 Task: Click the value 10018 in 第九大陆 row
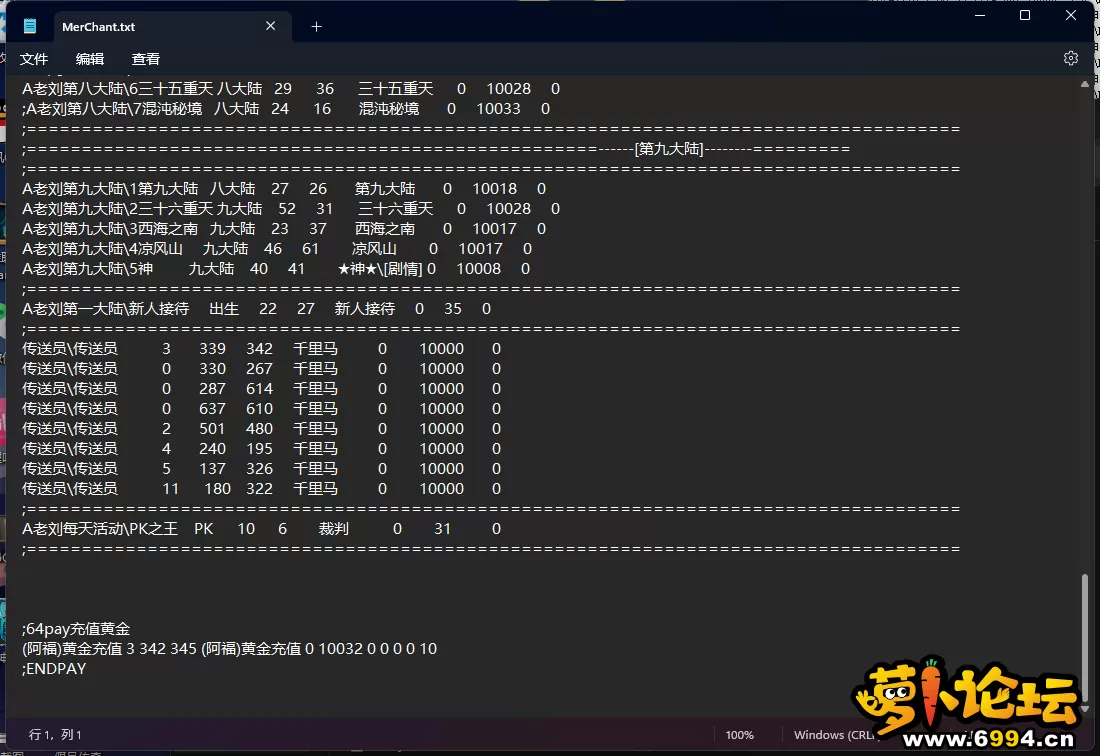click(495, 189)
